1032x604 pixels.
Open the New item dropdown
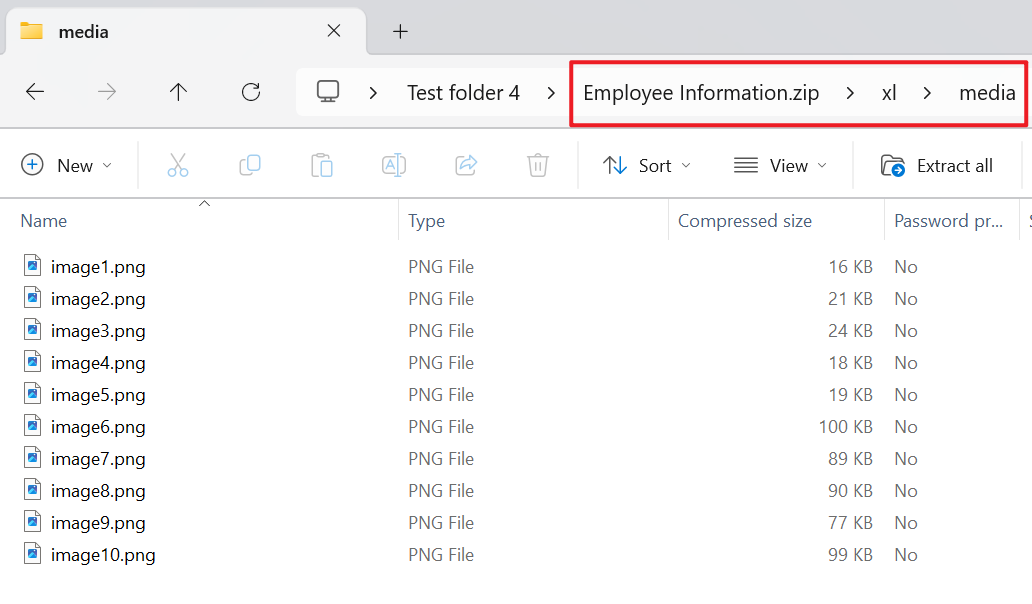tap(67, 165)
